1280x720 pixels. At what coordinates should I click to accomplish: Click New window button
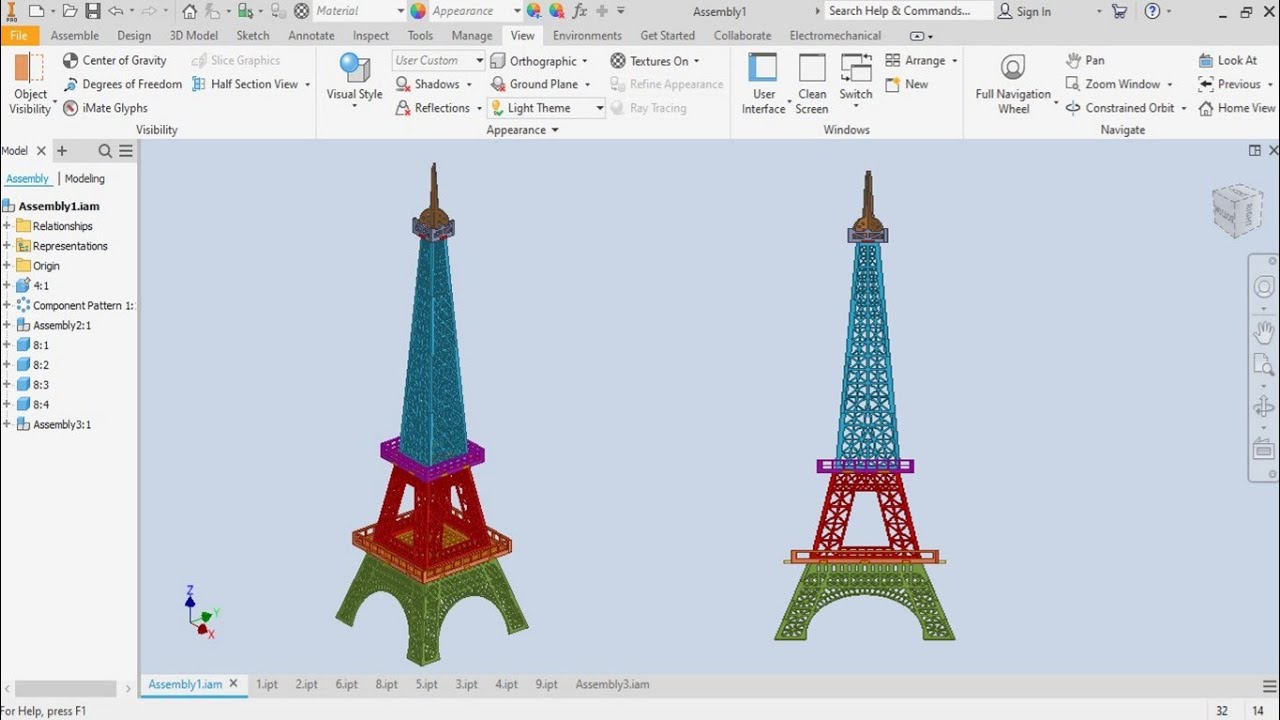[907, 84]
